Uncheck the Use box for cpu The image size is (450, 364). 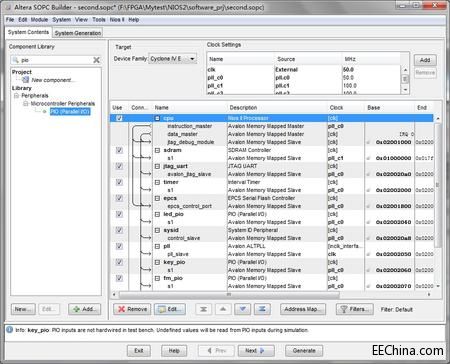119,118
